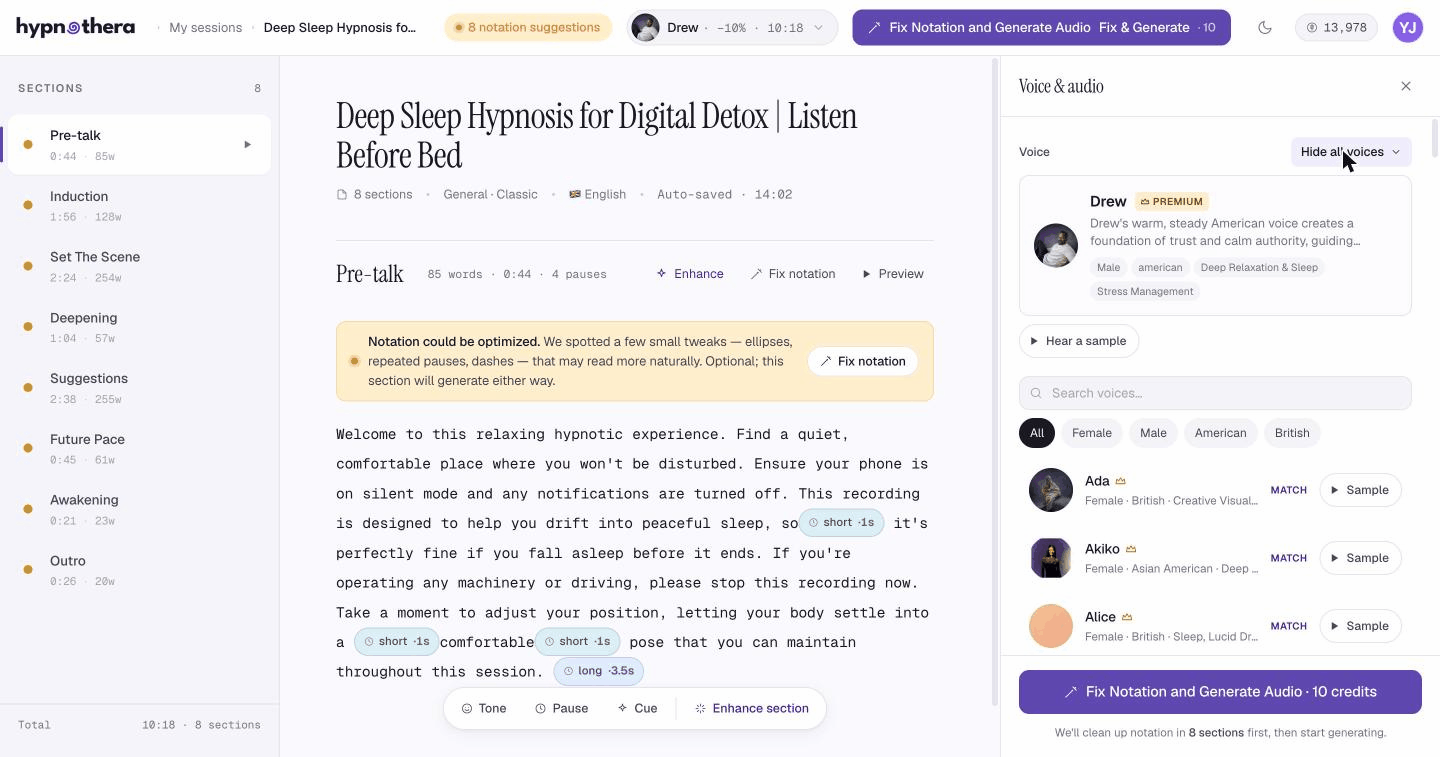This screenshot has height=757, width=1440.
Task: Select the Alice voice avatar
Action: [x=1051, y=626]
